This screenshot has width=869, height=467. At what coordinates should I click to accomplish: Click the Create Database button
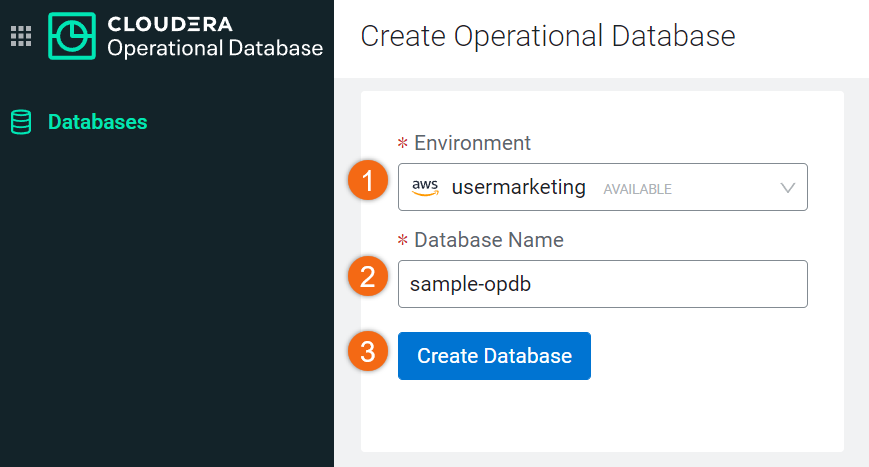coord(494,356)
